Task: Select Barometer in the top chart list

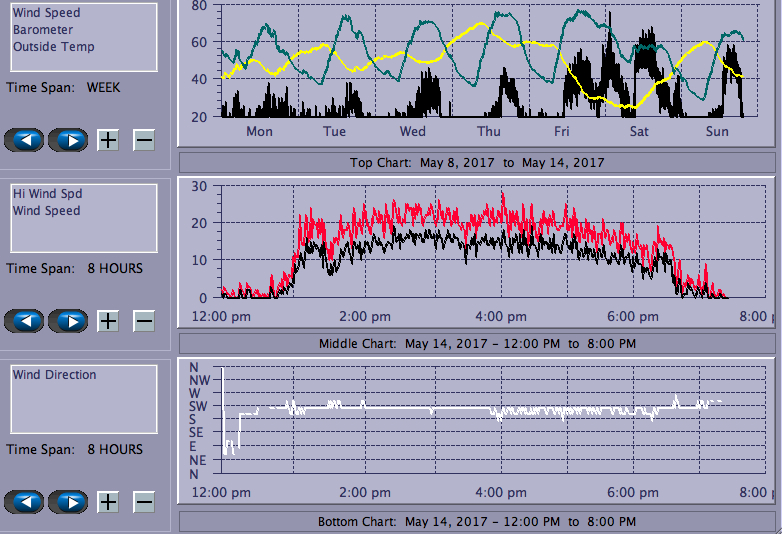Action: (43, 30)
